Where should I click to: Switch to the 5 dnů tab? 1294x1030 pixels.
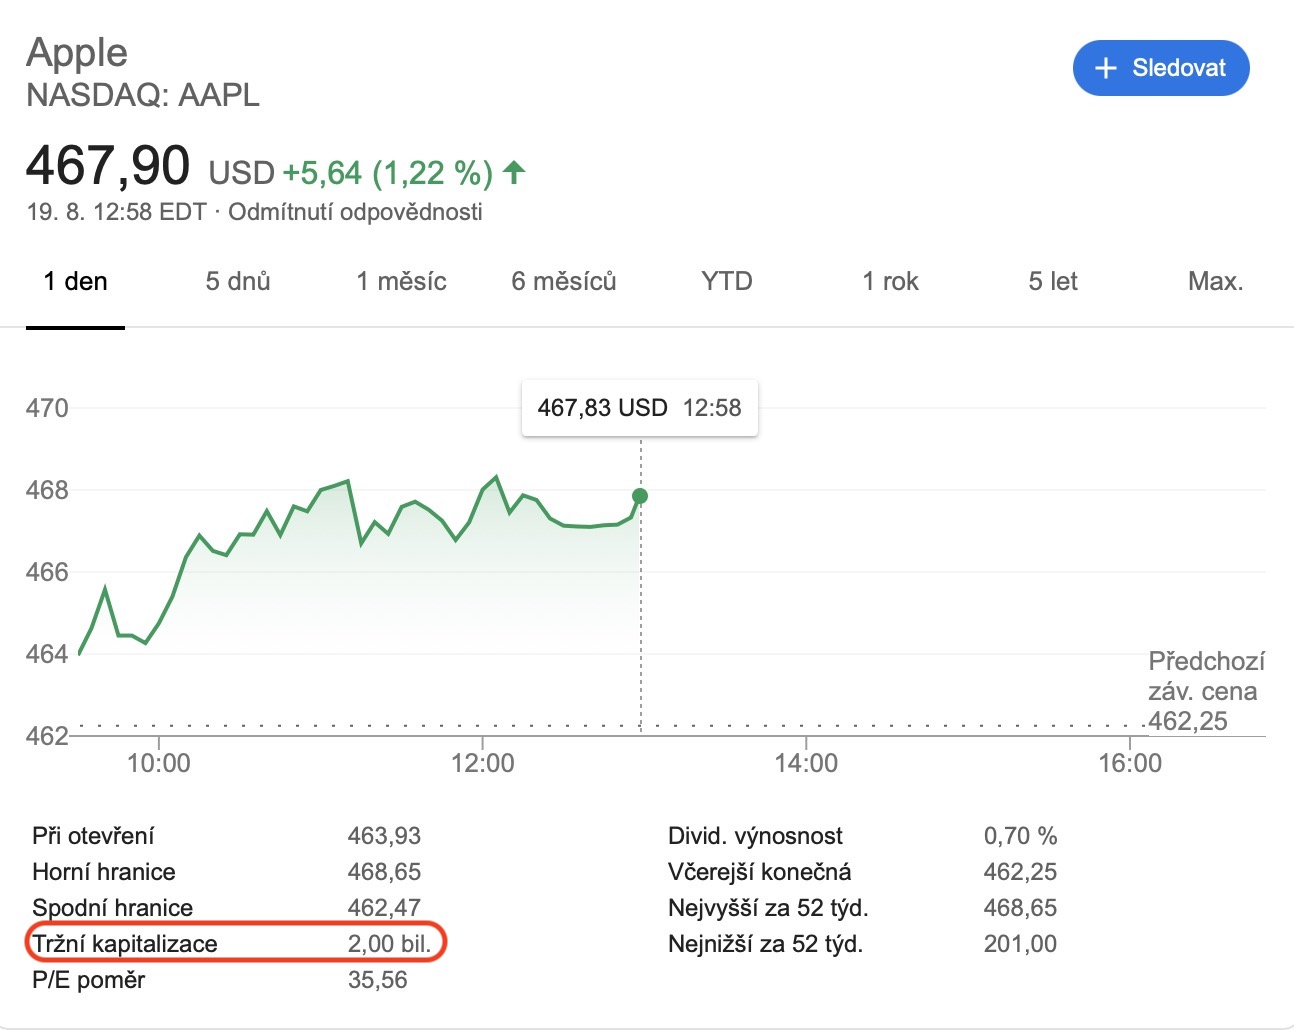pyautogui.click(x=238, y=282)
